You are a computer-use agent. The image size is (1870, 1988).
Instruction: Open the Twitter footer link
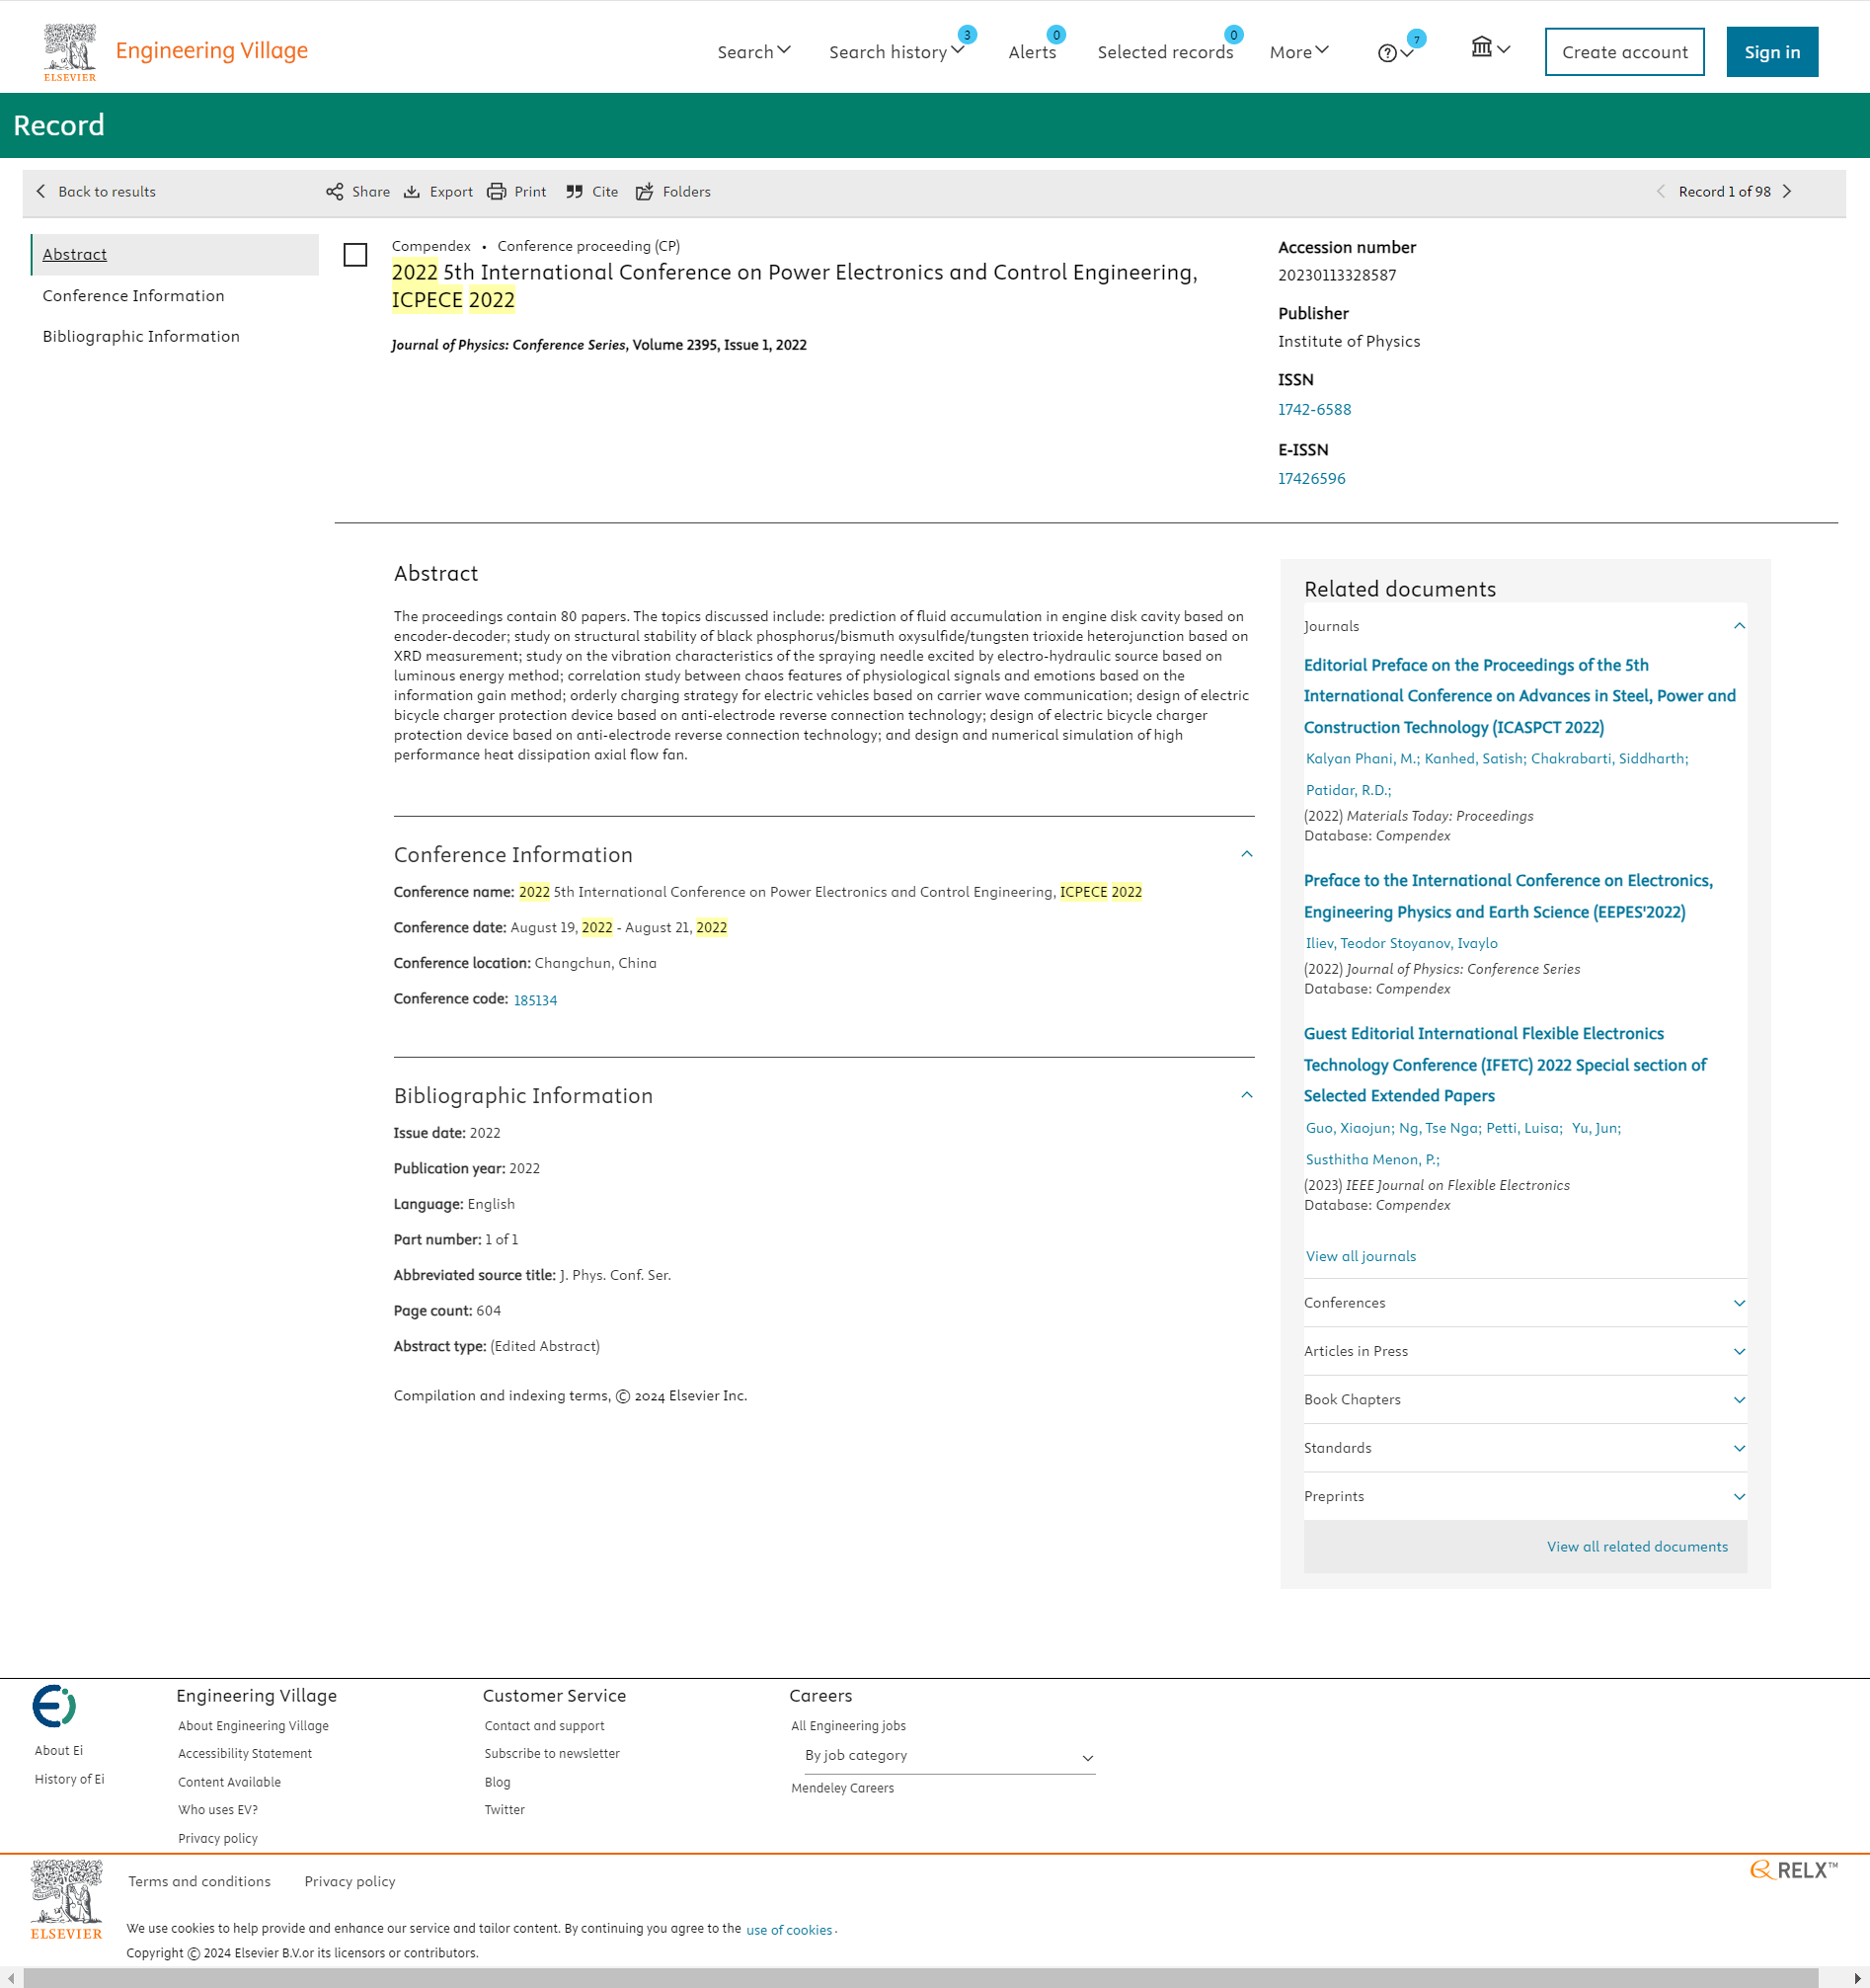tap(504, 1810)
